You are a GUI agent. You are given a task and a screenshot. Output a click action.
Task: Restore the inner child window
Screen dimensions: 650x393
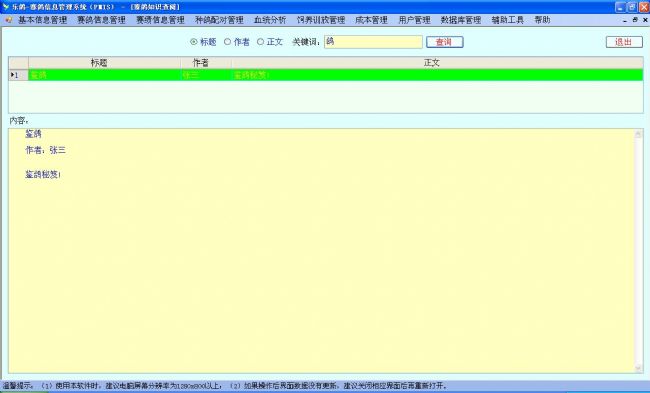coord(635,20)
